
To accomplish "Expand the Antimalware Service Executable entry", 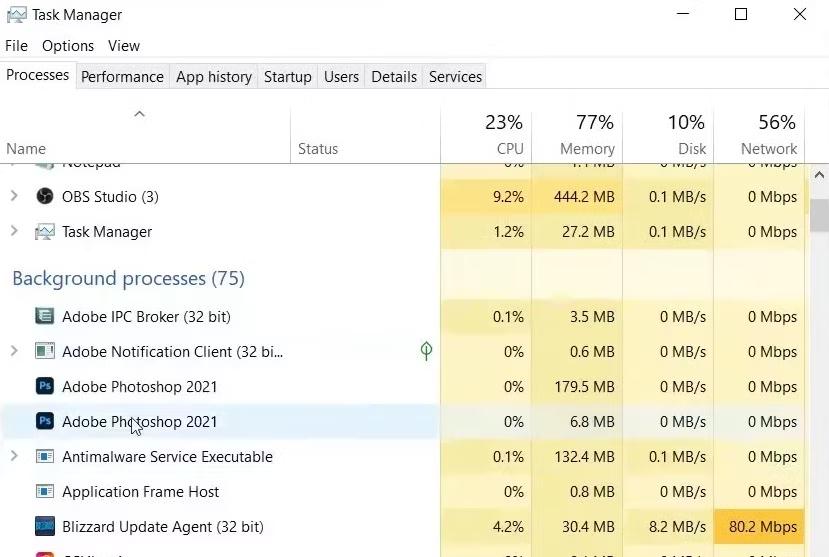I will click(x=14, y=457).
